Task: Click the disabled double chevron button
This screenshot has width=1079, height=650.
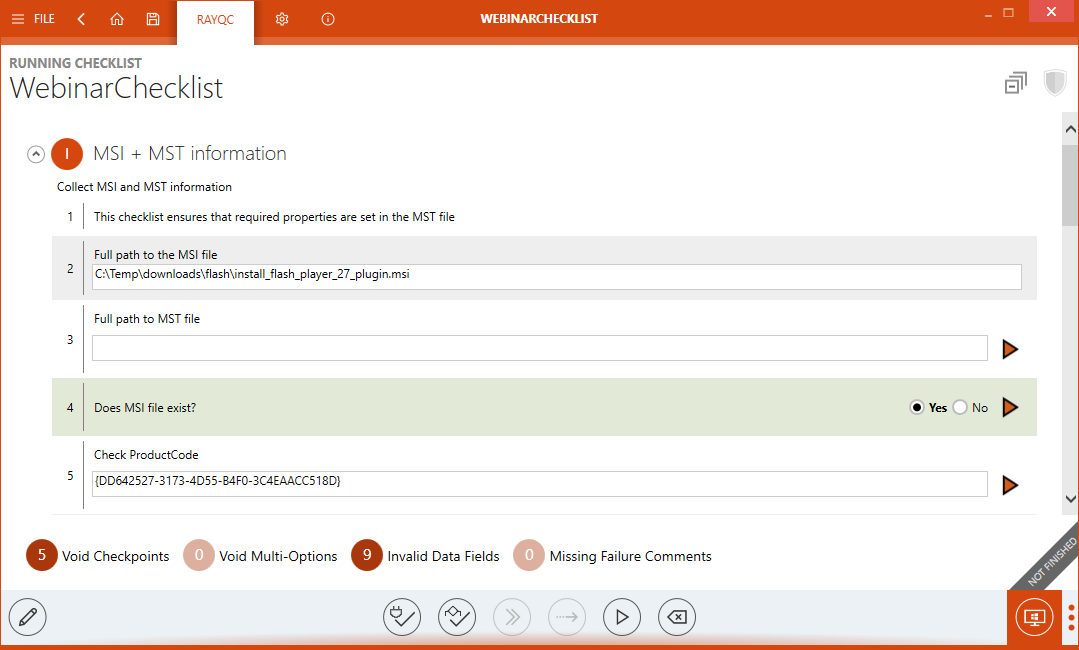Action: tap(512, 617)
